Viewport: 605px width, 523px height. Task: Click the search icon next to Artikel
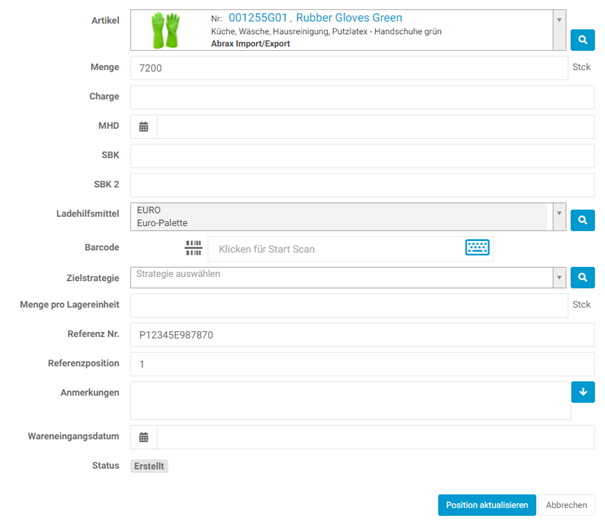tap(582, 40)
